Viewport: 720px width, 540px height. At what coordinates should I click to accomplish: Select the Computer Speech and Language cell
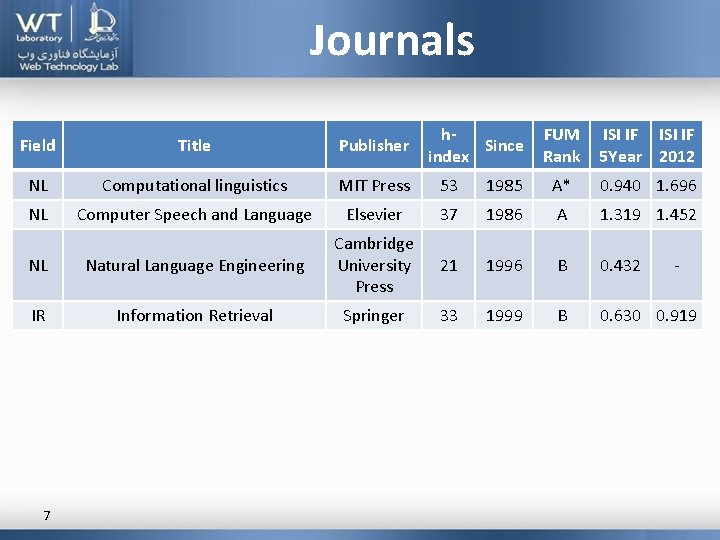[194, 214]
